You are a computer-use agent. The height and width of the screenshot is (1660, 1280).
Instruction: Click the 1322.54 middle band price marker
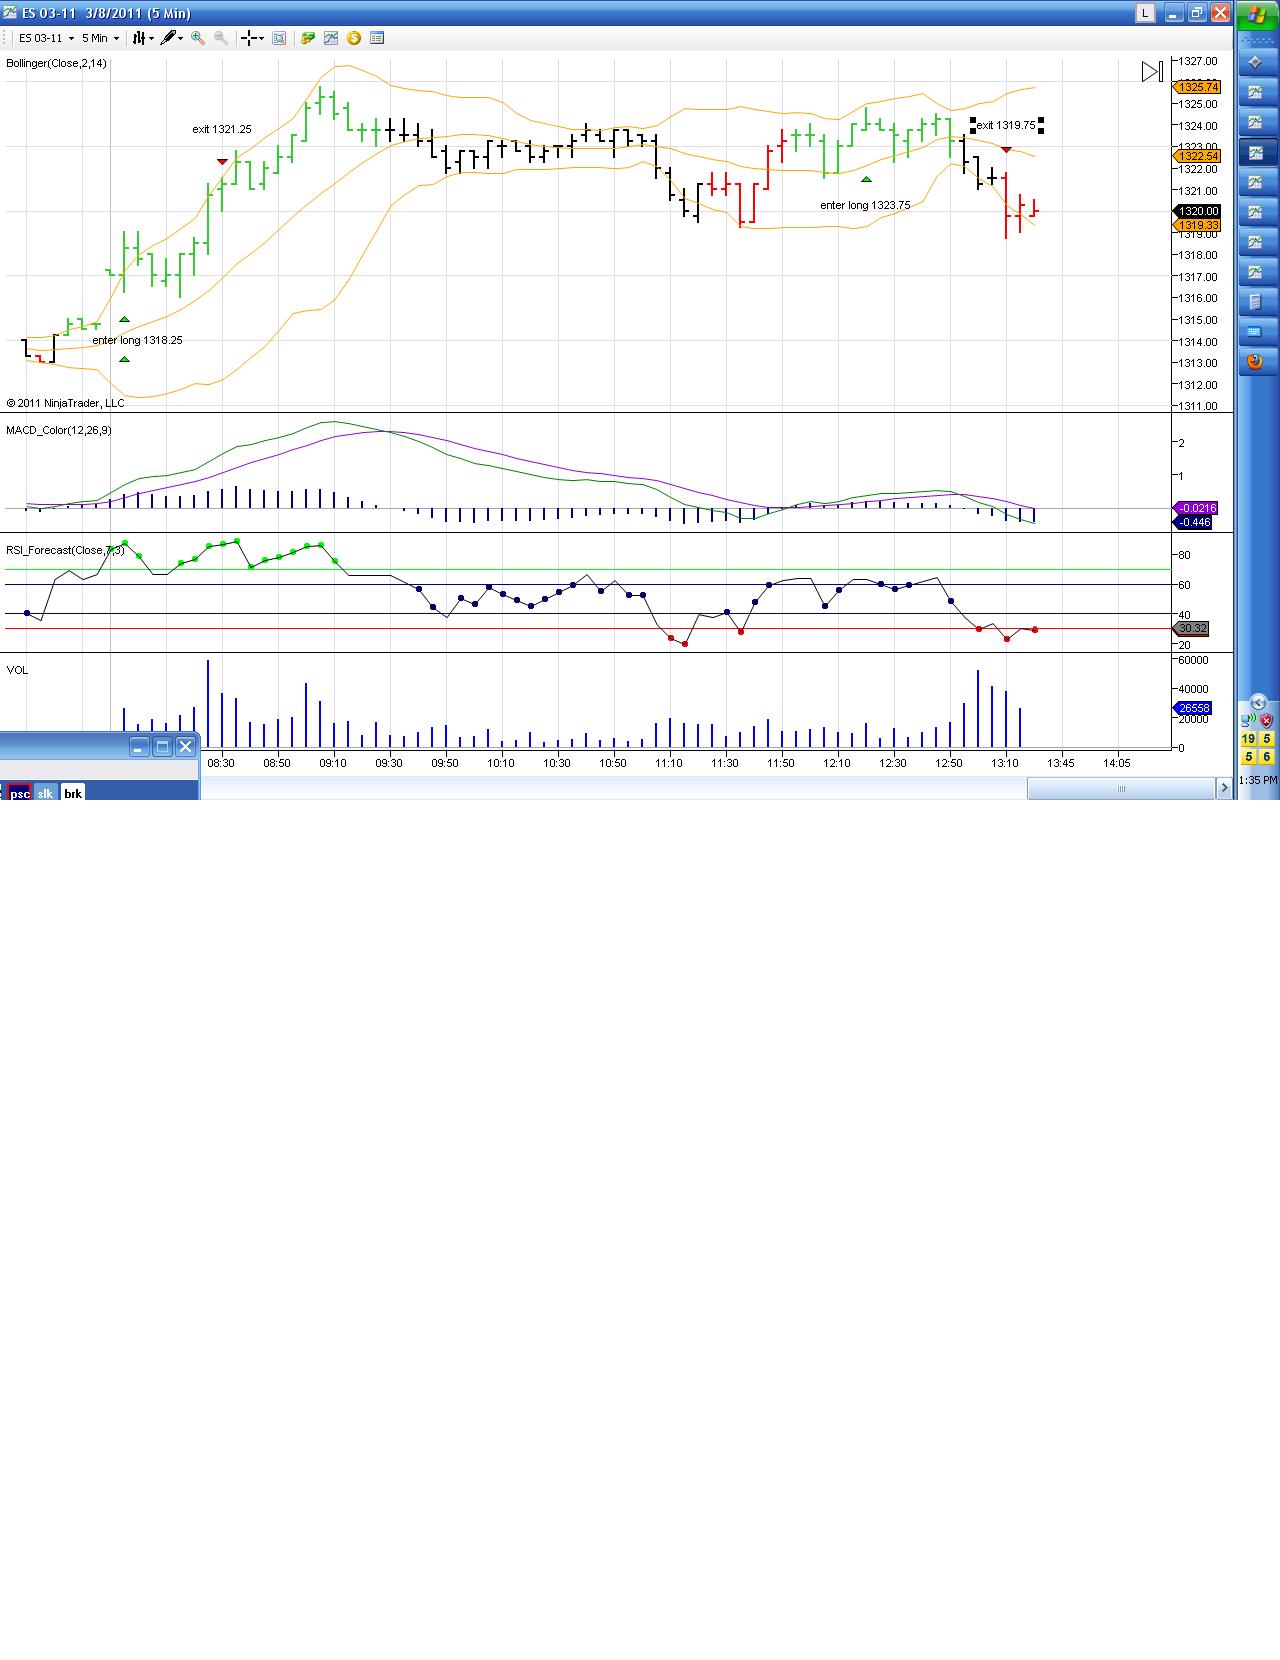coord(1197,156)
